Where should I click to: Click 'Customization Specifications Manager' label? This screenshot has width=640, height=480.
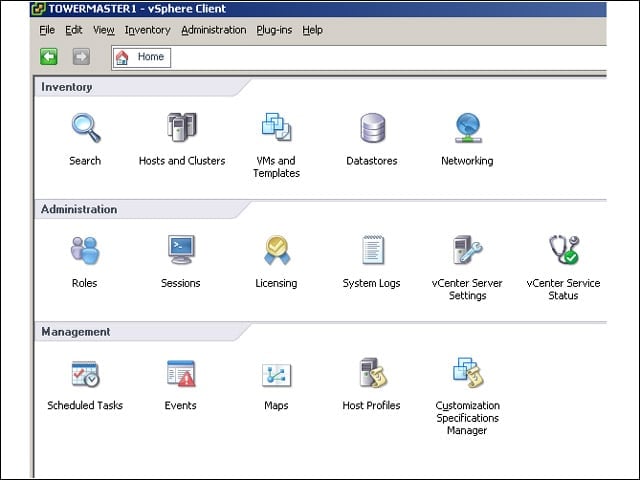(x=467, y=418)
